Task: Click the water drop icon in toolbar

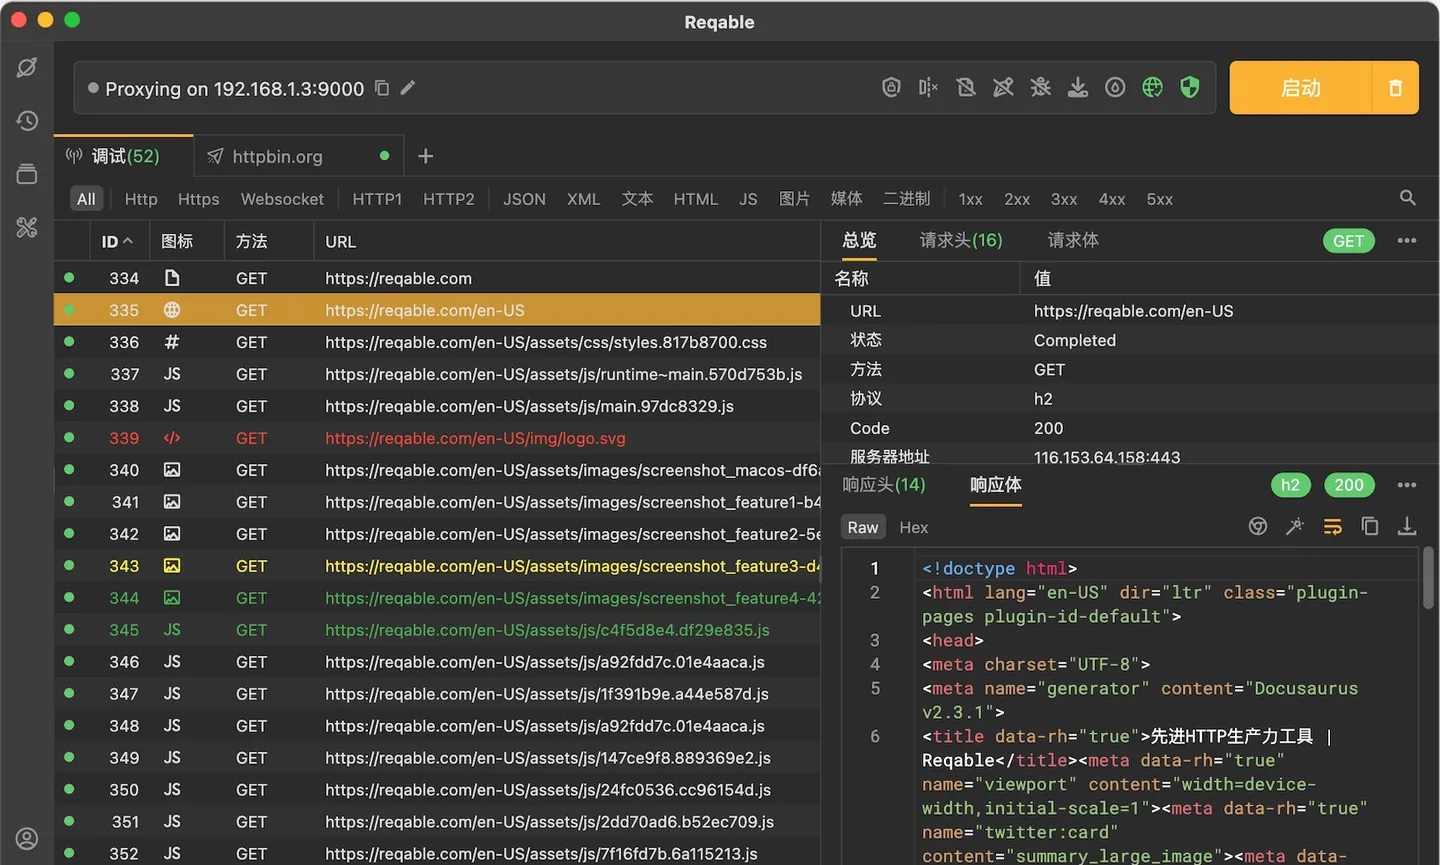Action: (x=1115, y=87)
